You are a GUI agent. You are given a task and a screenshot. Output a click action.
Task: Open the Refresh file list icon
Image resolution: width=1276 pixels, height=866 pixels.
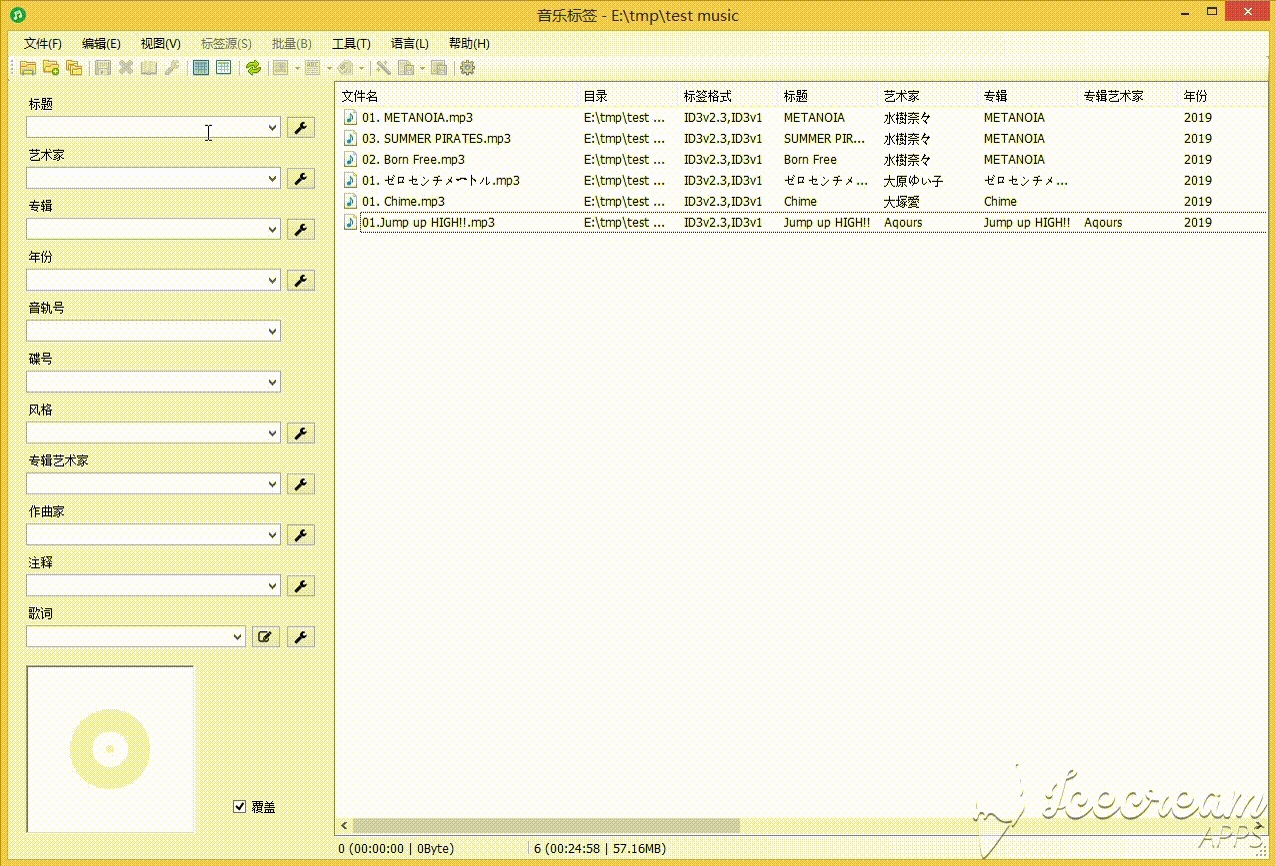pos(254,68)
